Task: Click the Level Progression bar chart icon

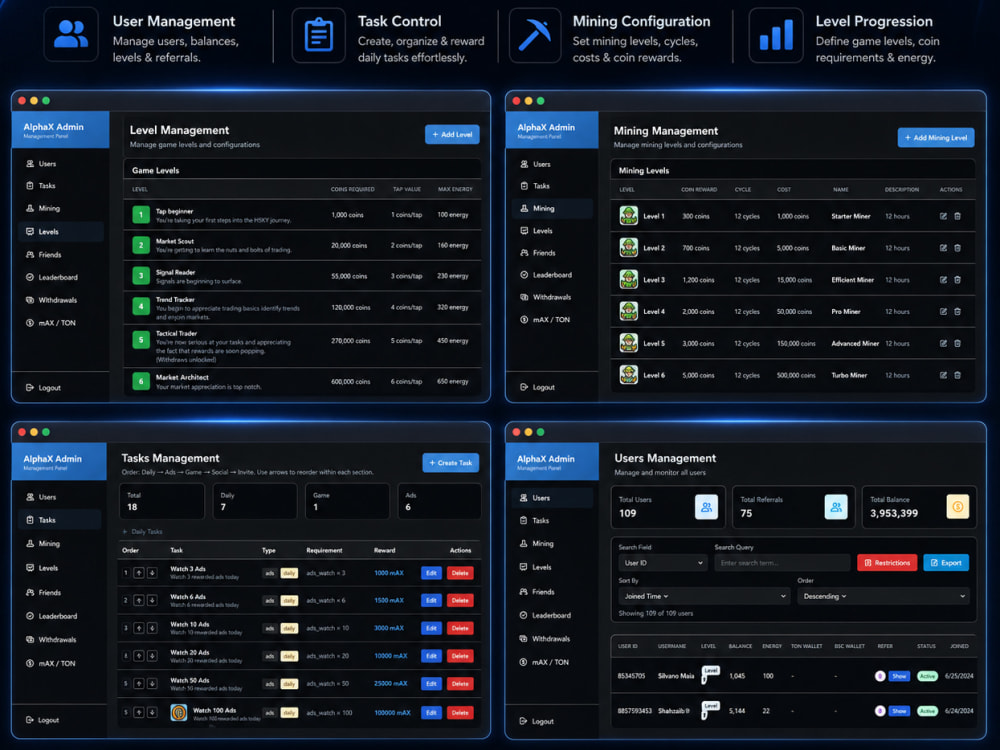Action: click(776, 35)
